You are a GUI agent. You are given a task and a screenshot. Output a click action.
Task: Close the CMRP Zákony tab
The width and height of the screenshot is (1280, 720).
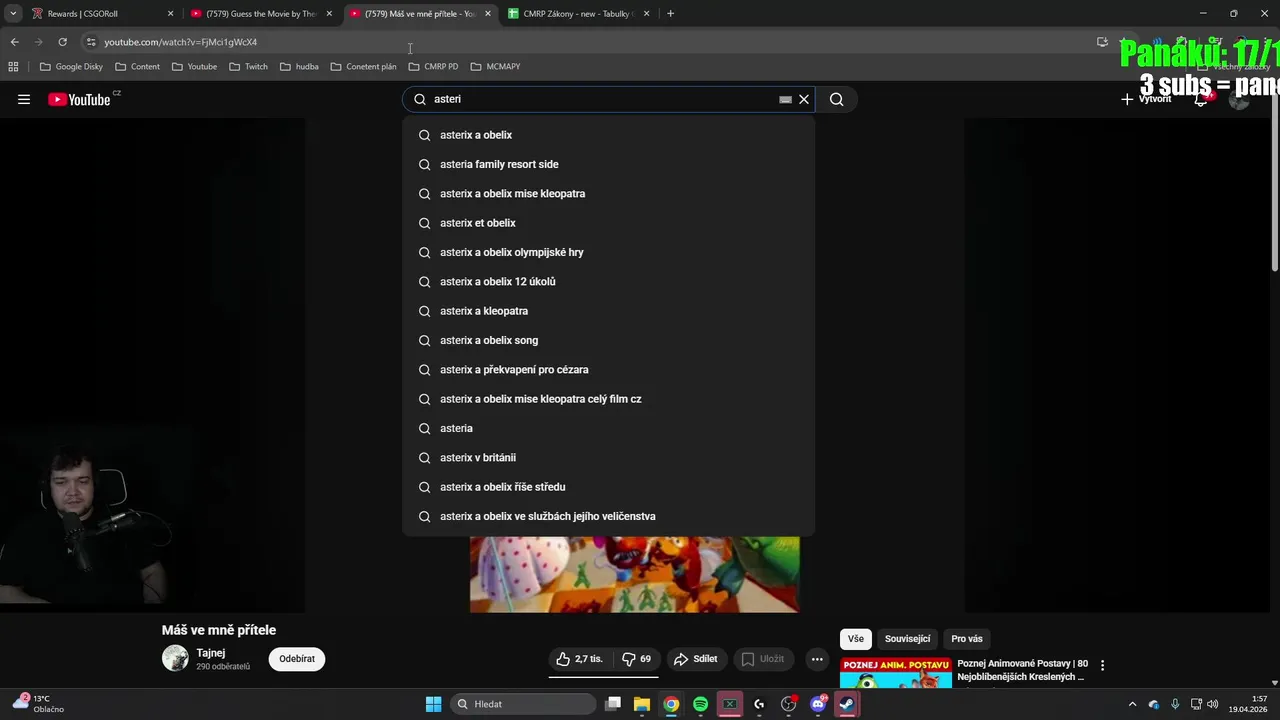646,14
